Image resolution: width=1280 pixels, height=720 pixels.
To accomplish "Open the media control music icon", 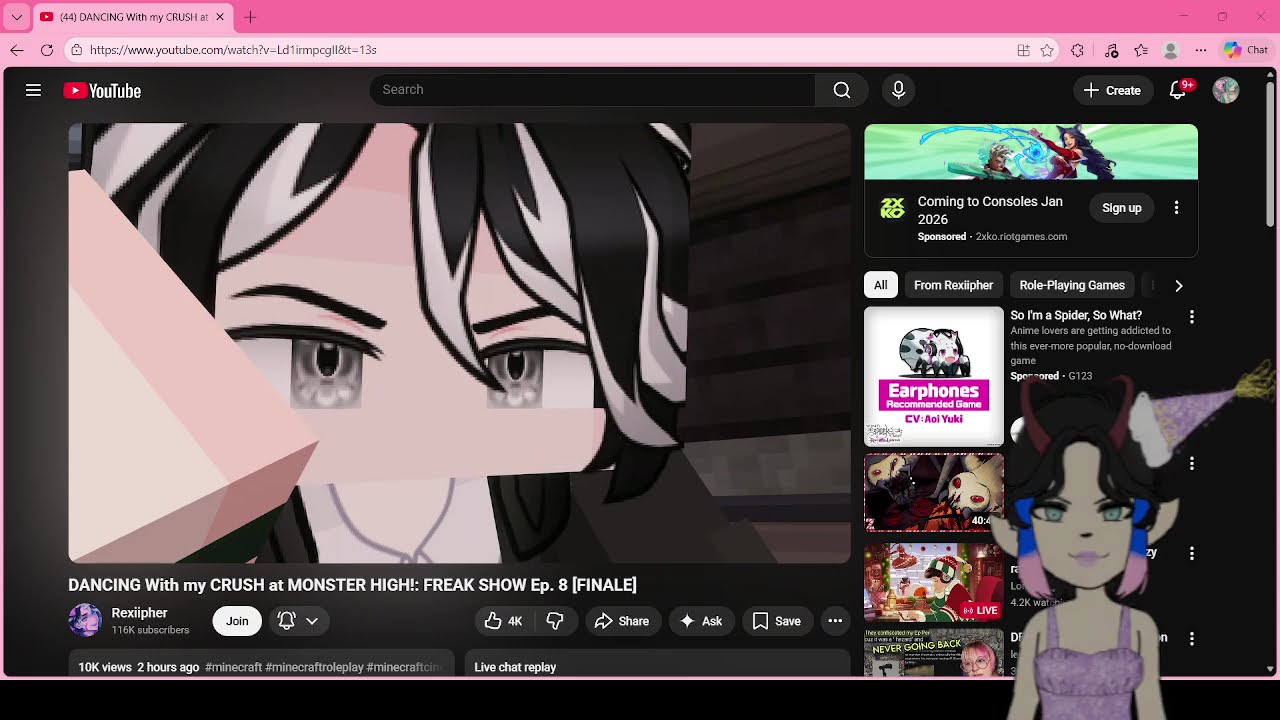I will [x=1111, y=50].
